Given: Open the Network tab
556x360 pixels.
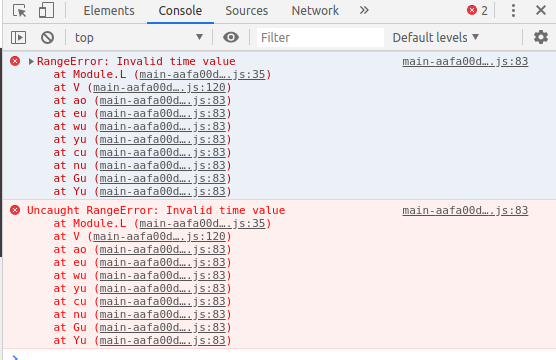Looking at the screenshot, I should 315,11.
